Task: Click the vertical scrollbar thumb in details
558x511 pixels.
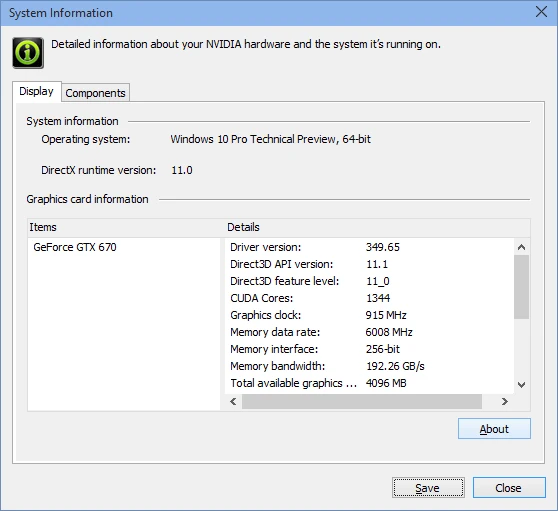Action: point(522,287)
